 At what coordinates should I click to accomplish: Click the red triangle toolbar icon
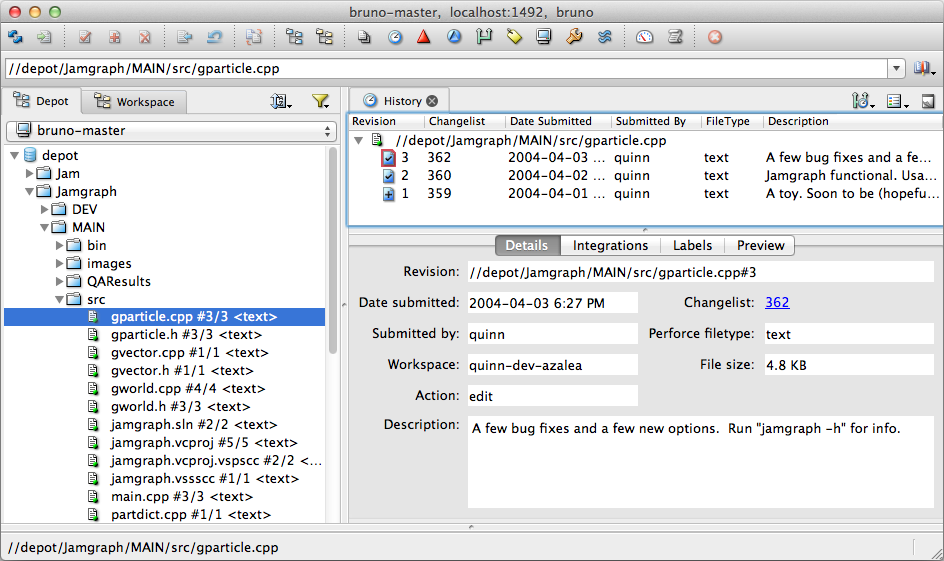click(x=424, y=38)
